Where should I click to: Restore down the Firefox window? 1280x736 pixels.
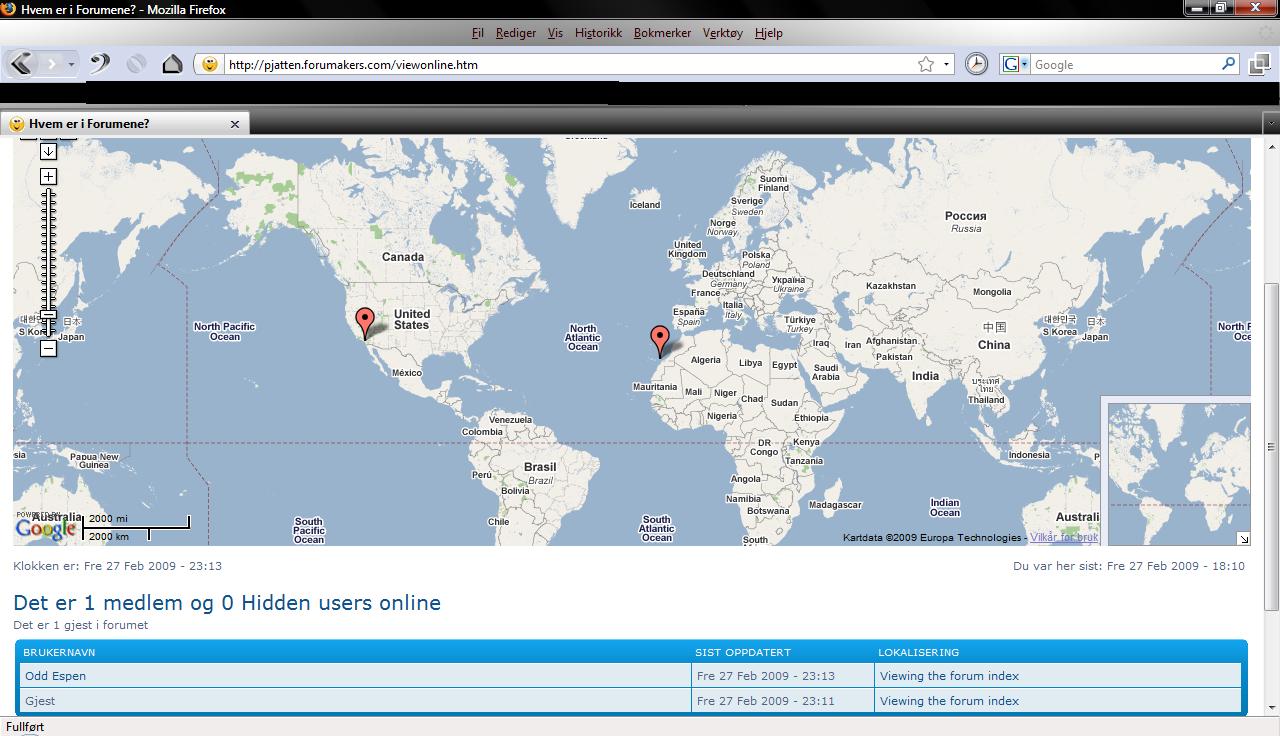(1220, 8)
